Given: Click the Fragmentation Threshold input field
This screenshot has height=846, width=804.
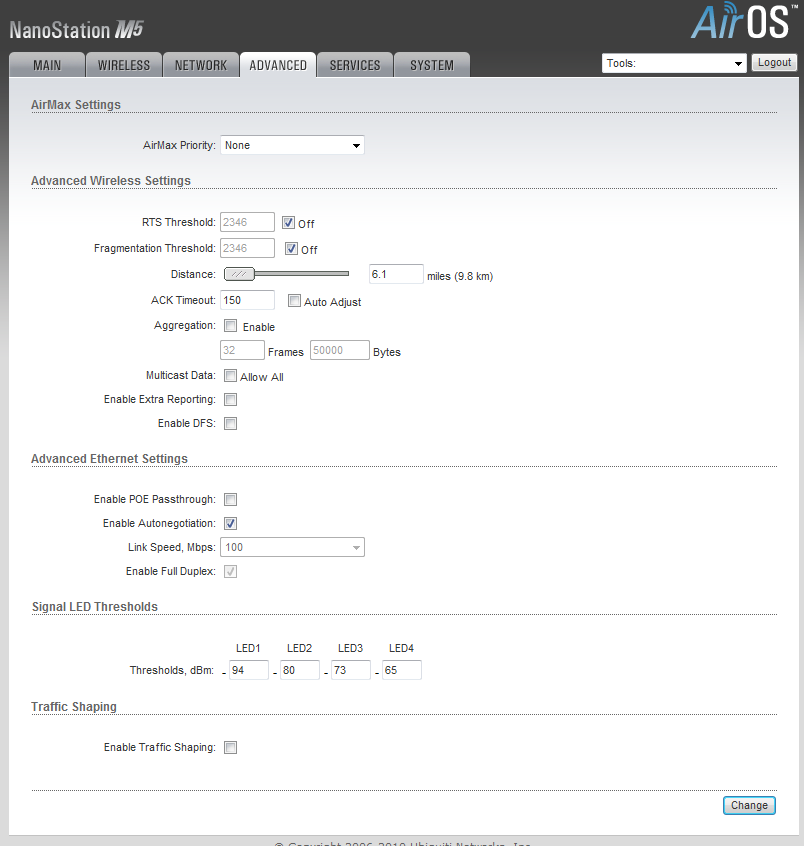Looking at the screenshot, I should click(247, 248).
